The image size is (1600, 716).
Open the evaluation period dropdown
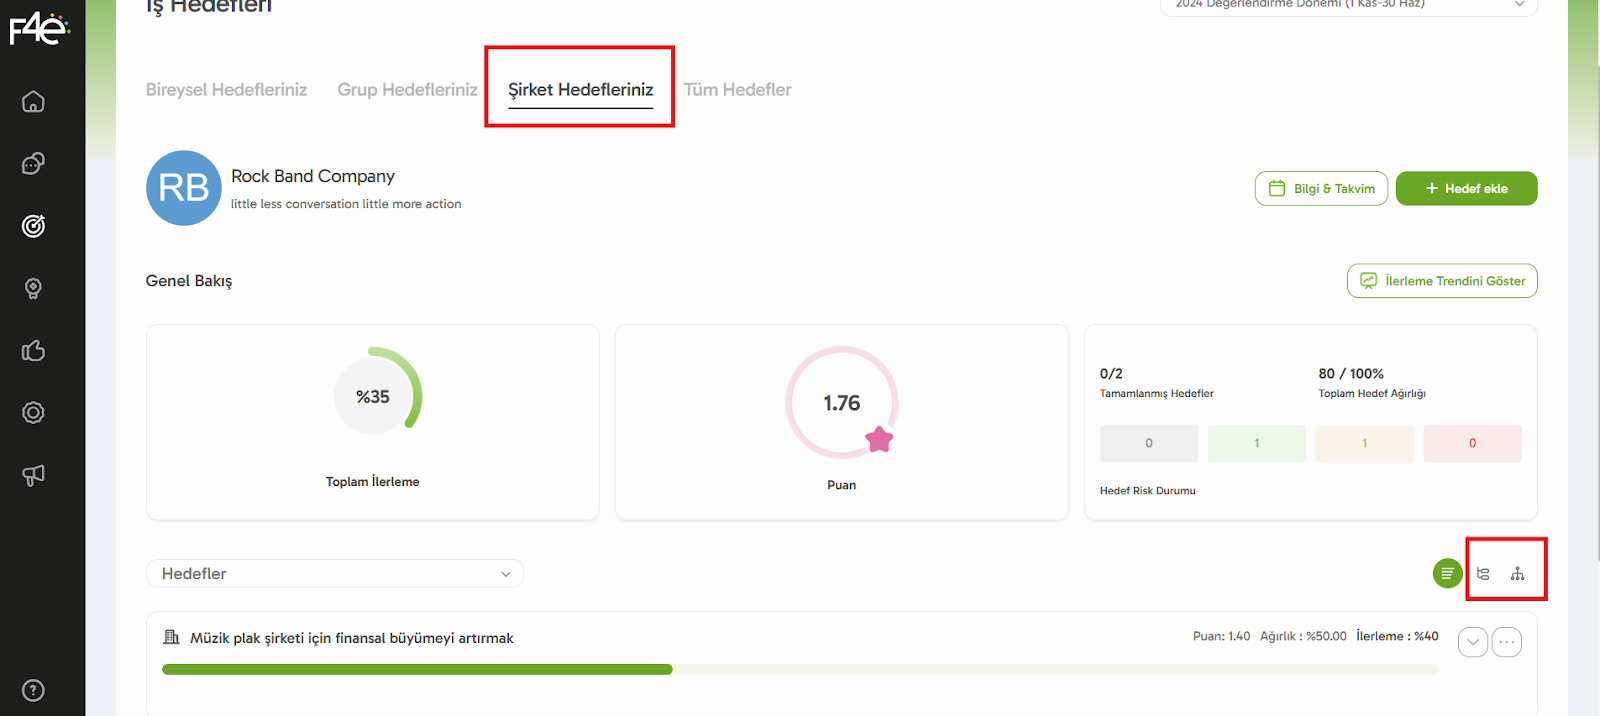pyautogui.click(x=1348, y=5)
